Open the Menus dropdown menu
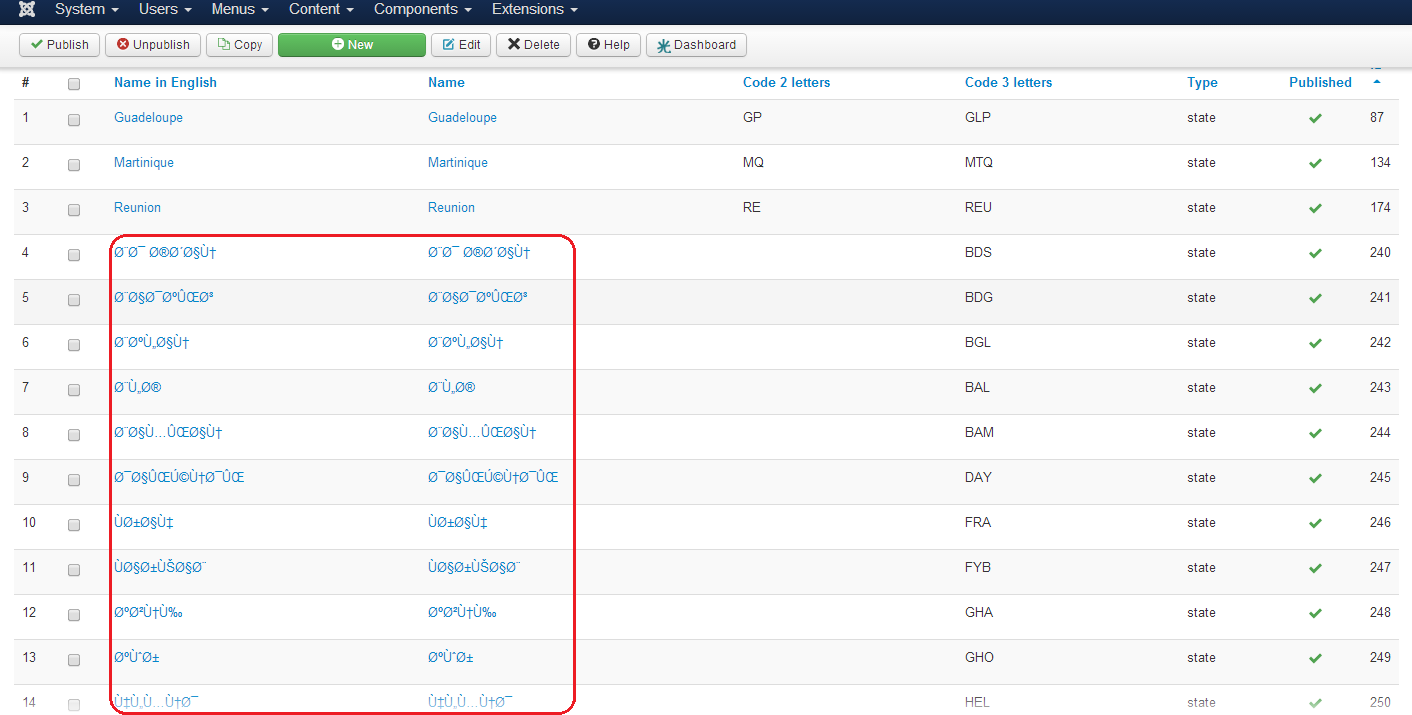1412x715 pixels. point(240,9)
